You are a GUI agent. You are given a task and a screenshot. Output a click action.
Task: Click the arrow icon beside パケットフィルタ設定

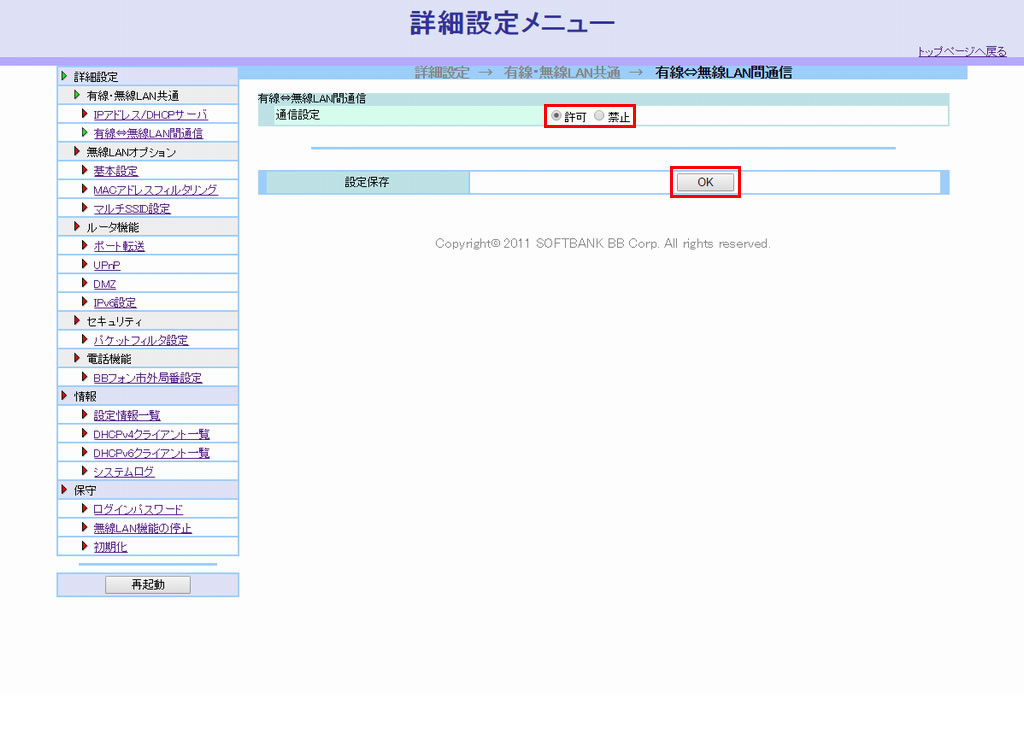[85, 340]
